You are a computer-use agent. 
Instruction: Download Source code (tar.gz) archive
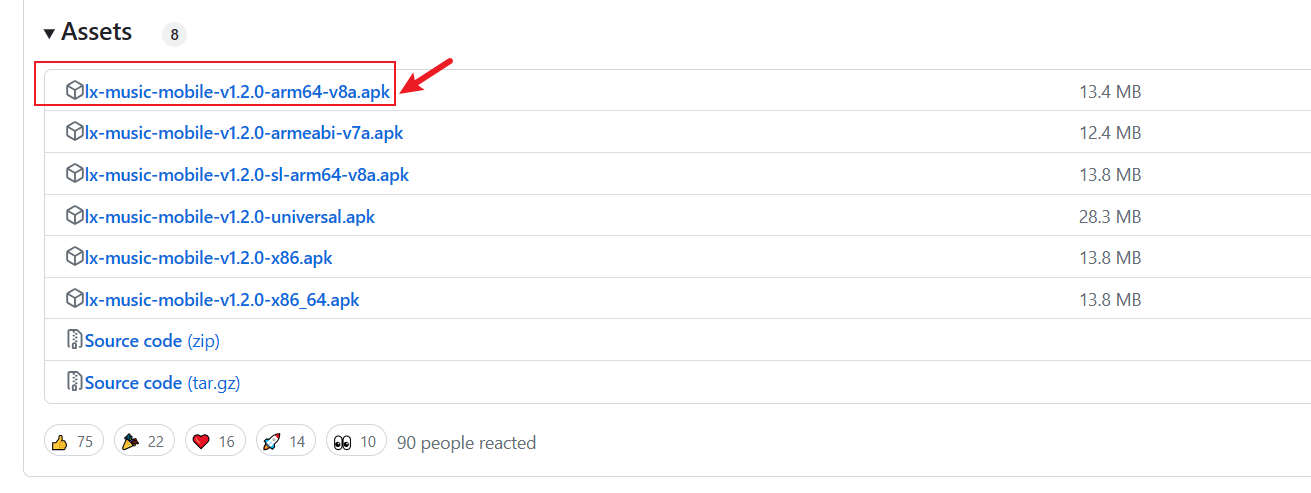pyautogui.click(x=162, y=383)
